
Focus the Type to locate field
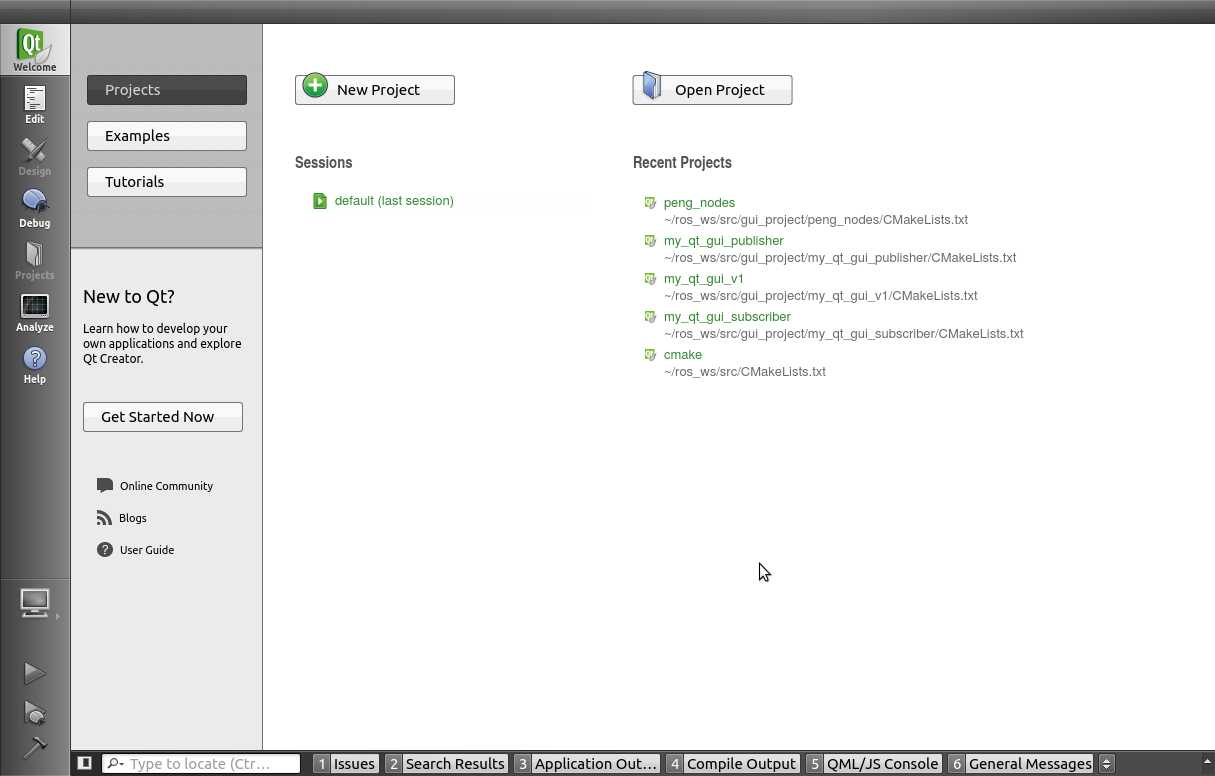201,763
